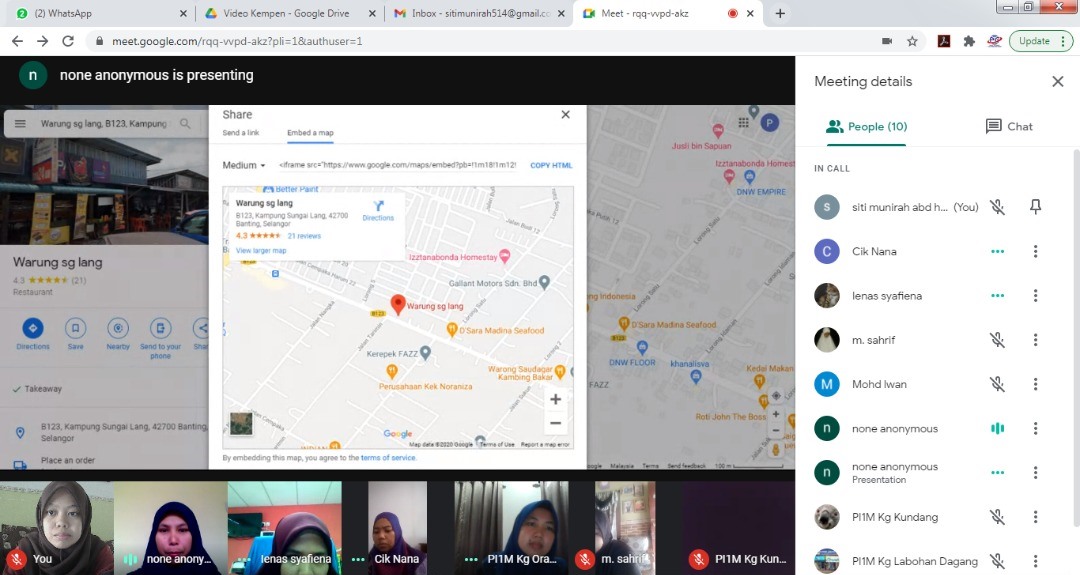Click the camera indicator in address bar
Viewport: 1080px width, 575px height.
tap(886, 41)
